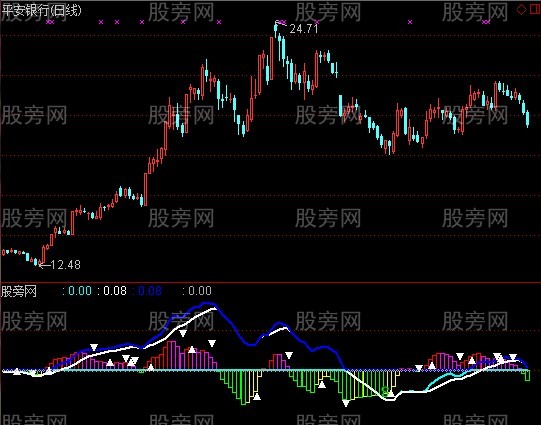Select the 24.71 high price label
The image size is (541, 425).
point(304,29)
